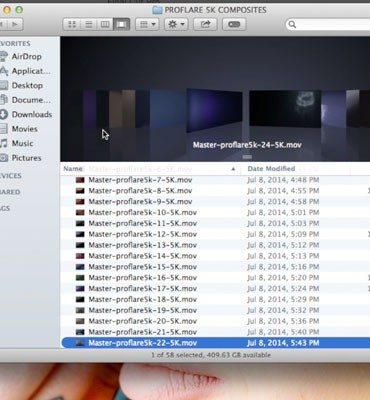This screenshot has height=400, width=370.
Task: Select Master-proflare5k-20-5K.mov
Action: pyautogui.click(x=215, y=321)
